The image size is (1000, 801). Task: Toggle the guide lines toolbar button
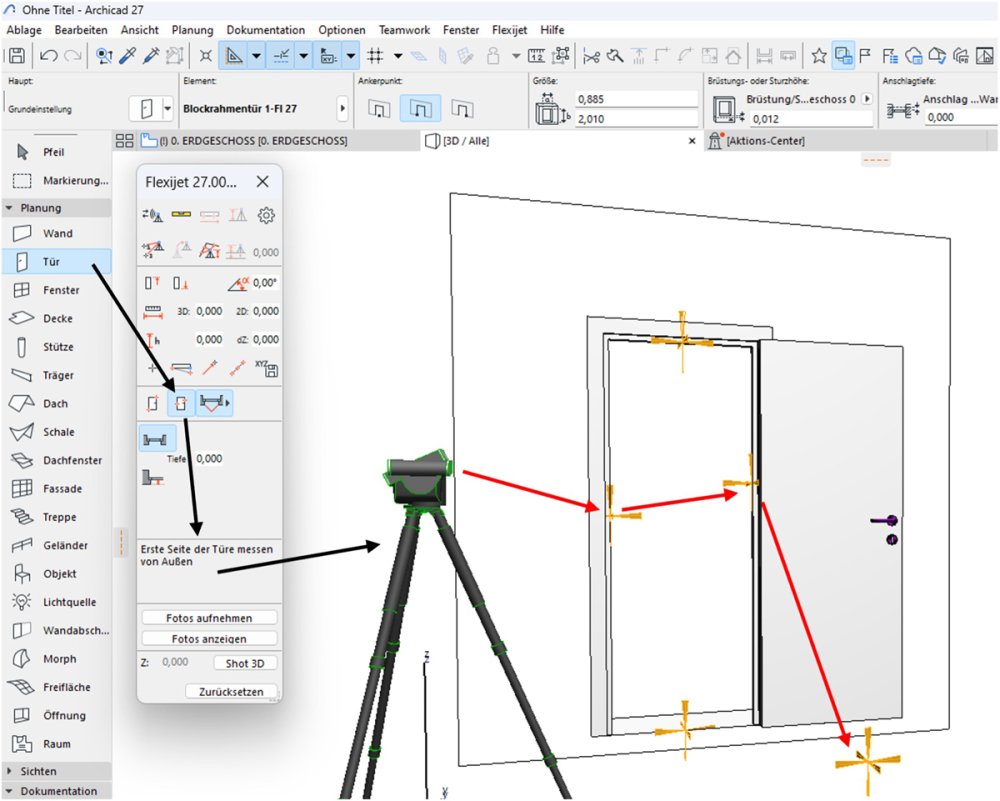coord(234,56)
